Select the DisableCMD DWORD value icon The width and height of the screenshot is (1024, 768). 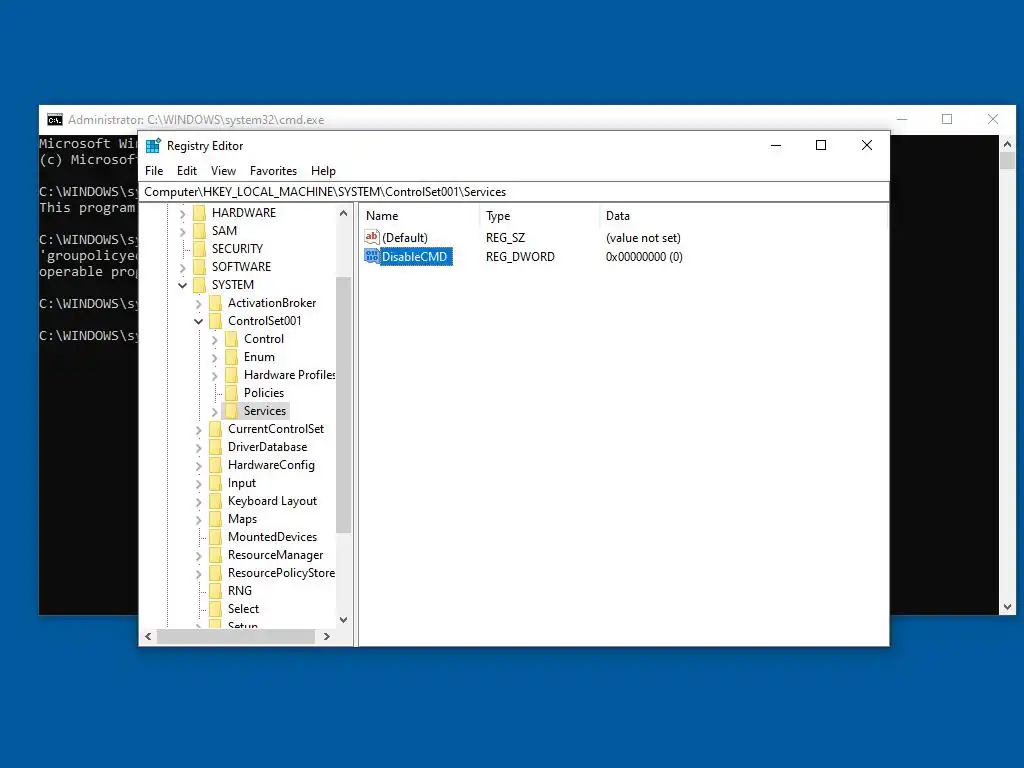tap(372, 256)
